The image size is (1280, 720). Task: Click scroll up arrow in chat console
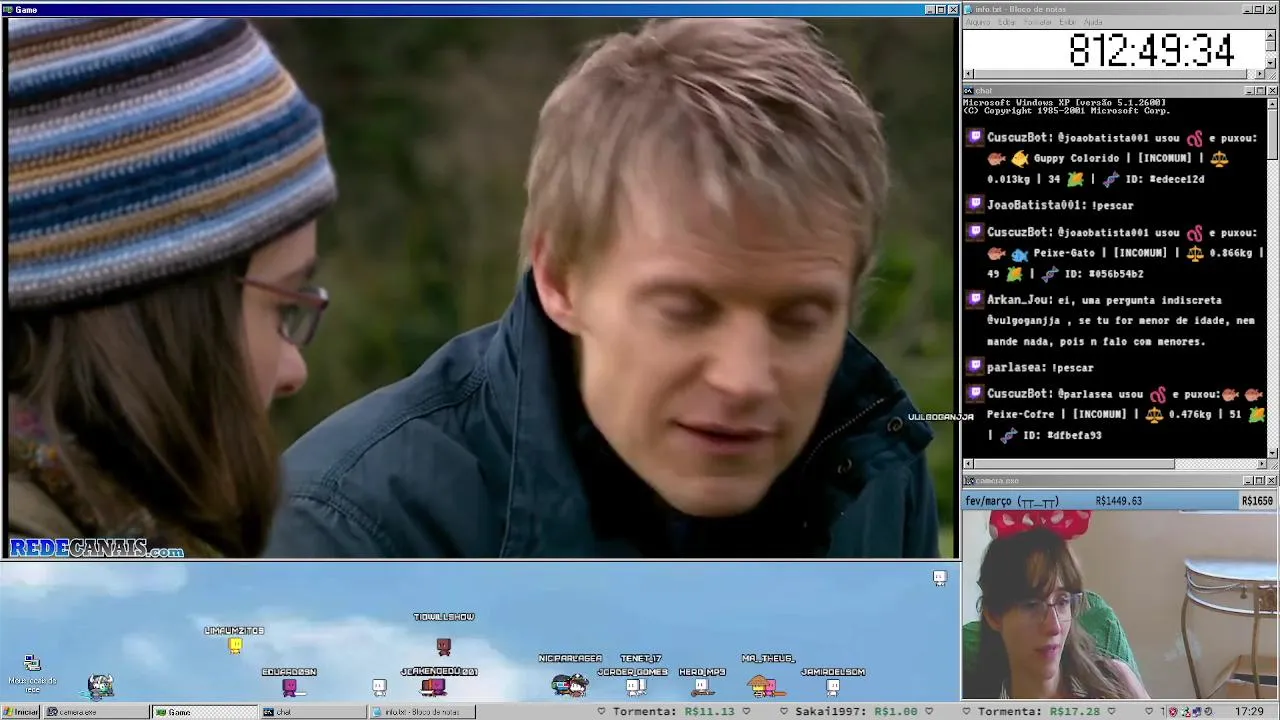tap(1272, 104)
